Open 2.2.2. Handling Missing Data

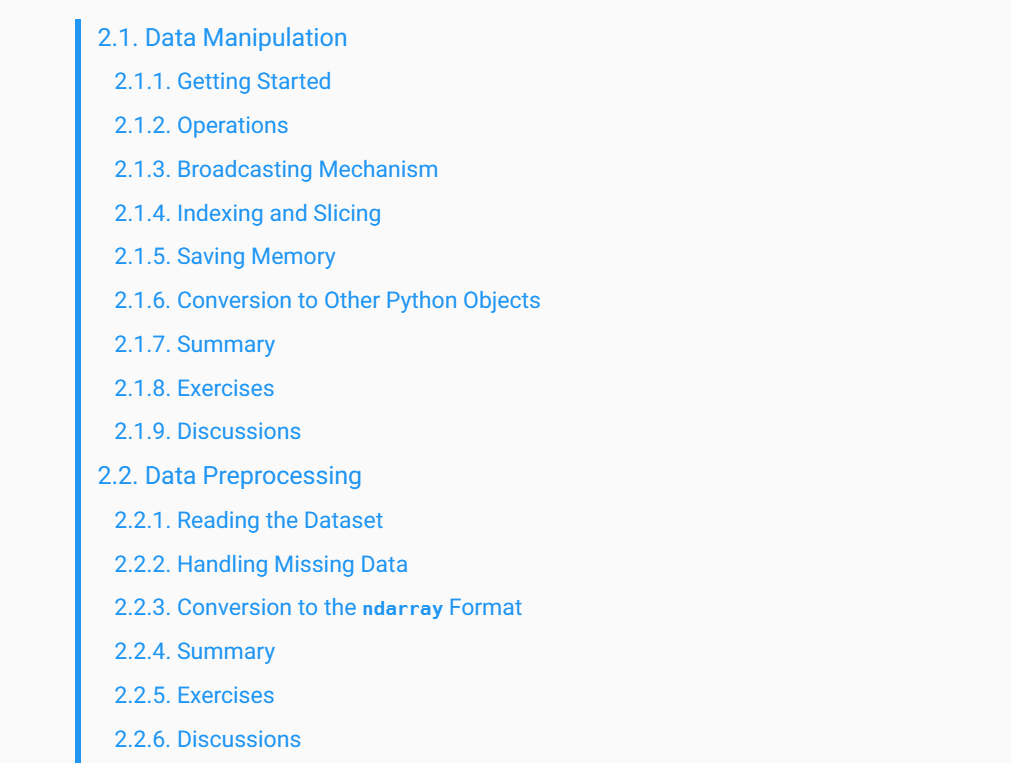click(261, 565)
